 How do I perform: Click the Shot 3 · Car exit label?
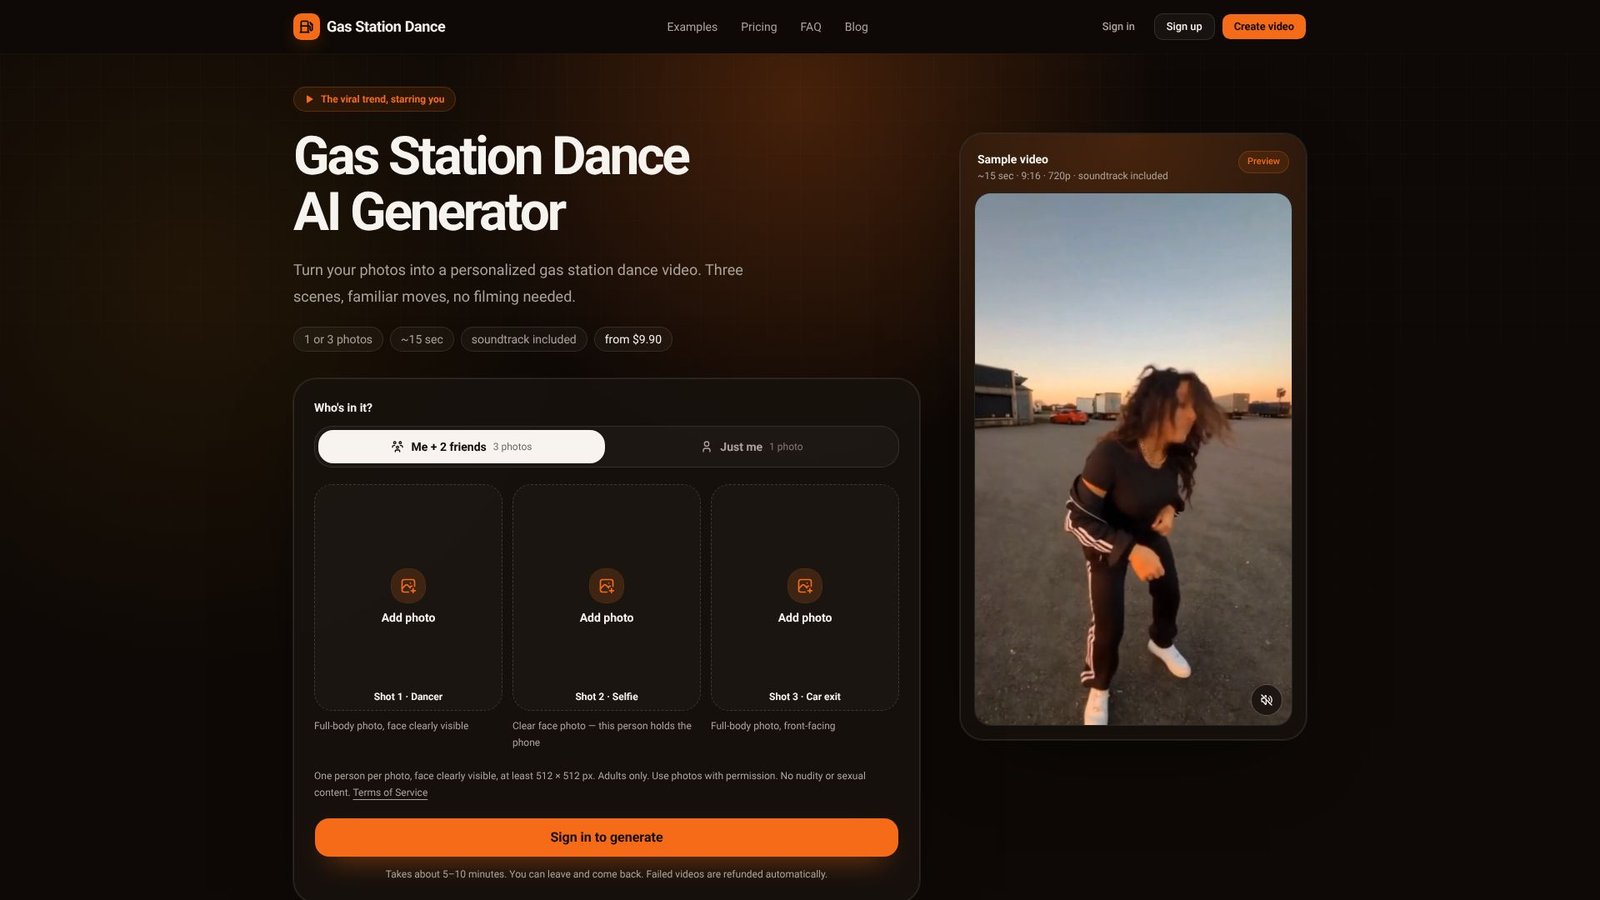coord(805,697)
